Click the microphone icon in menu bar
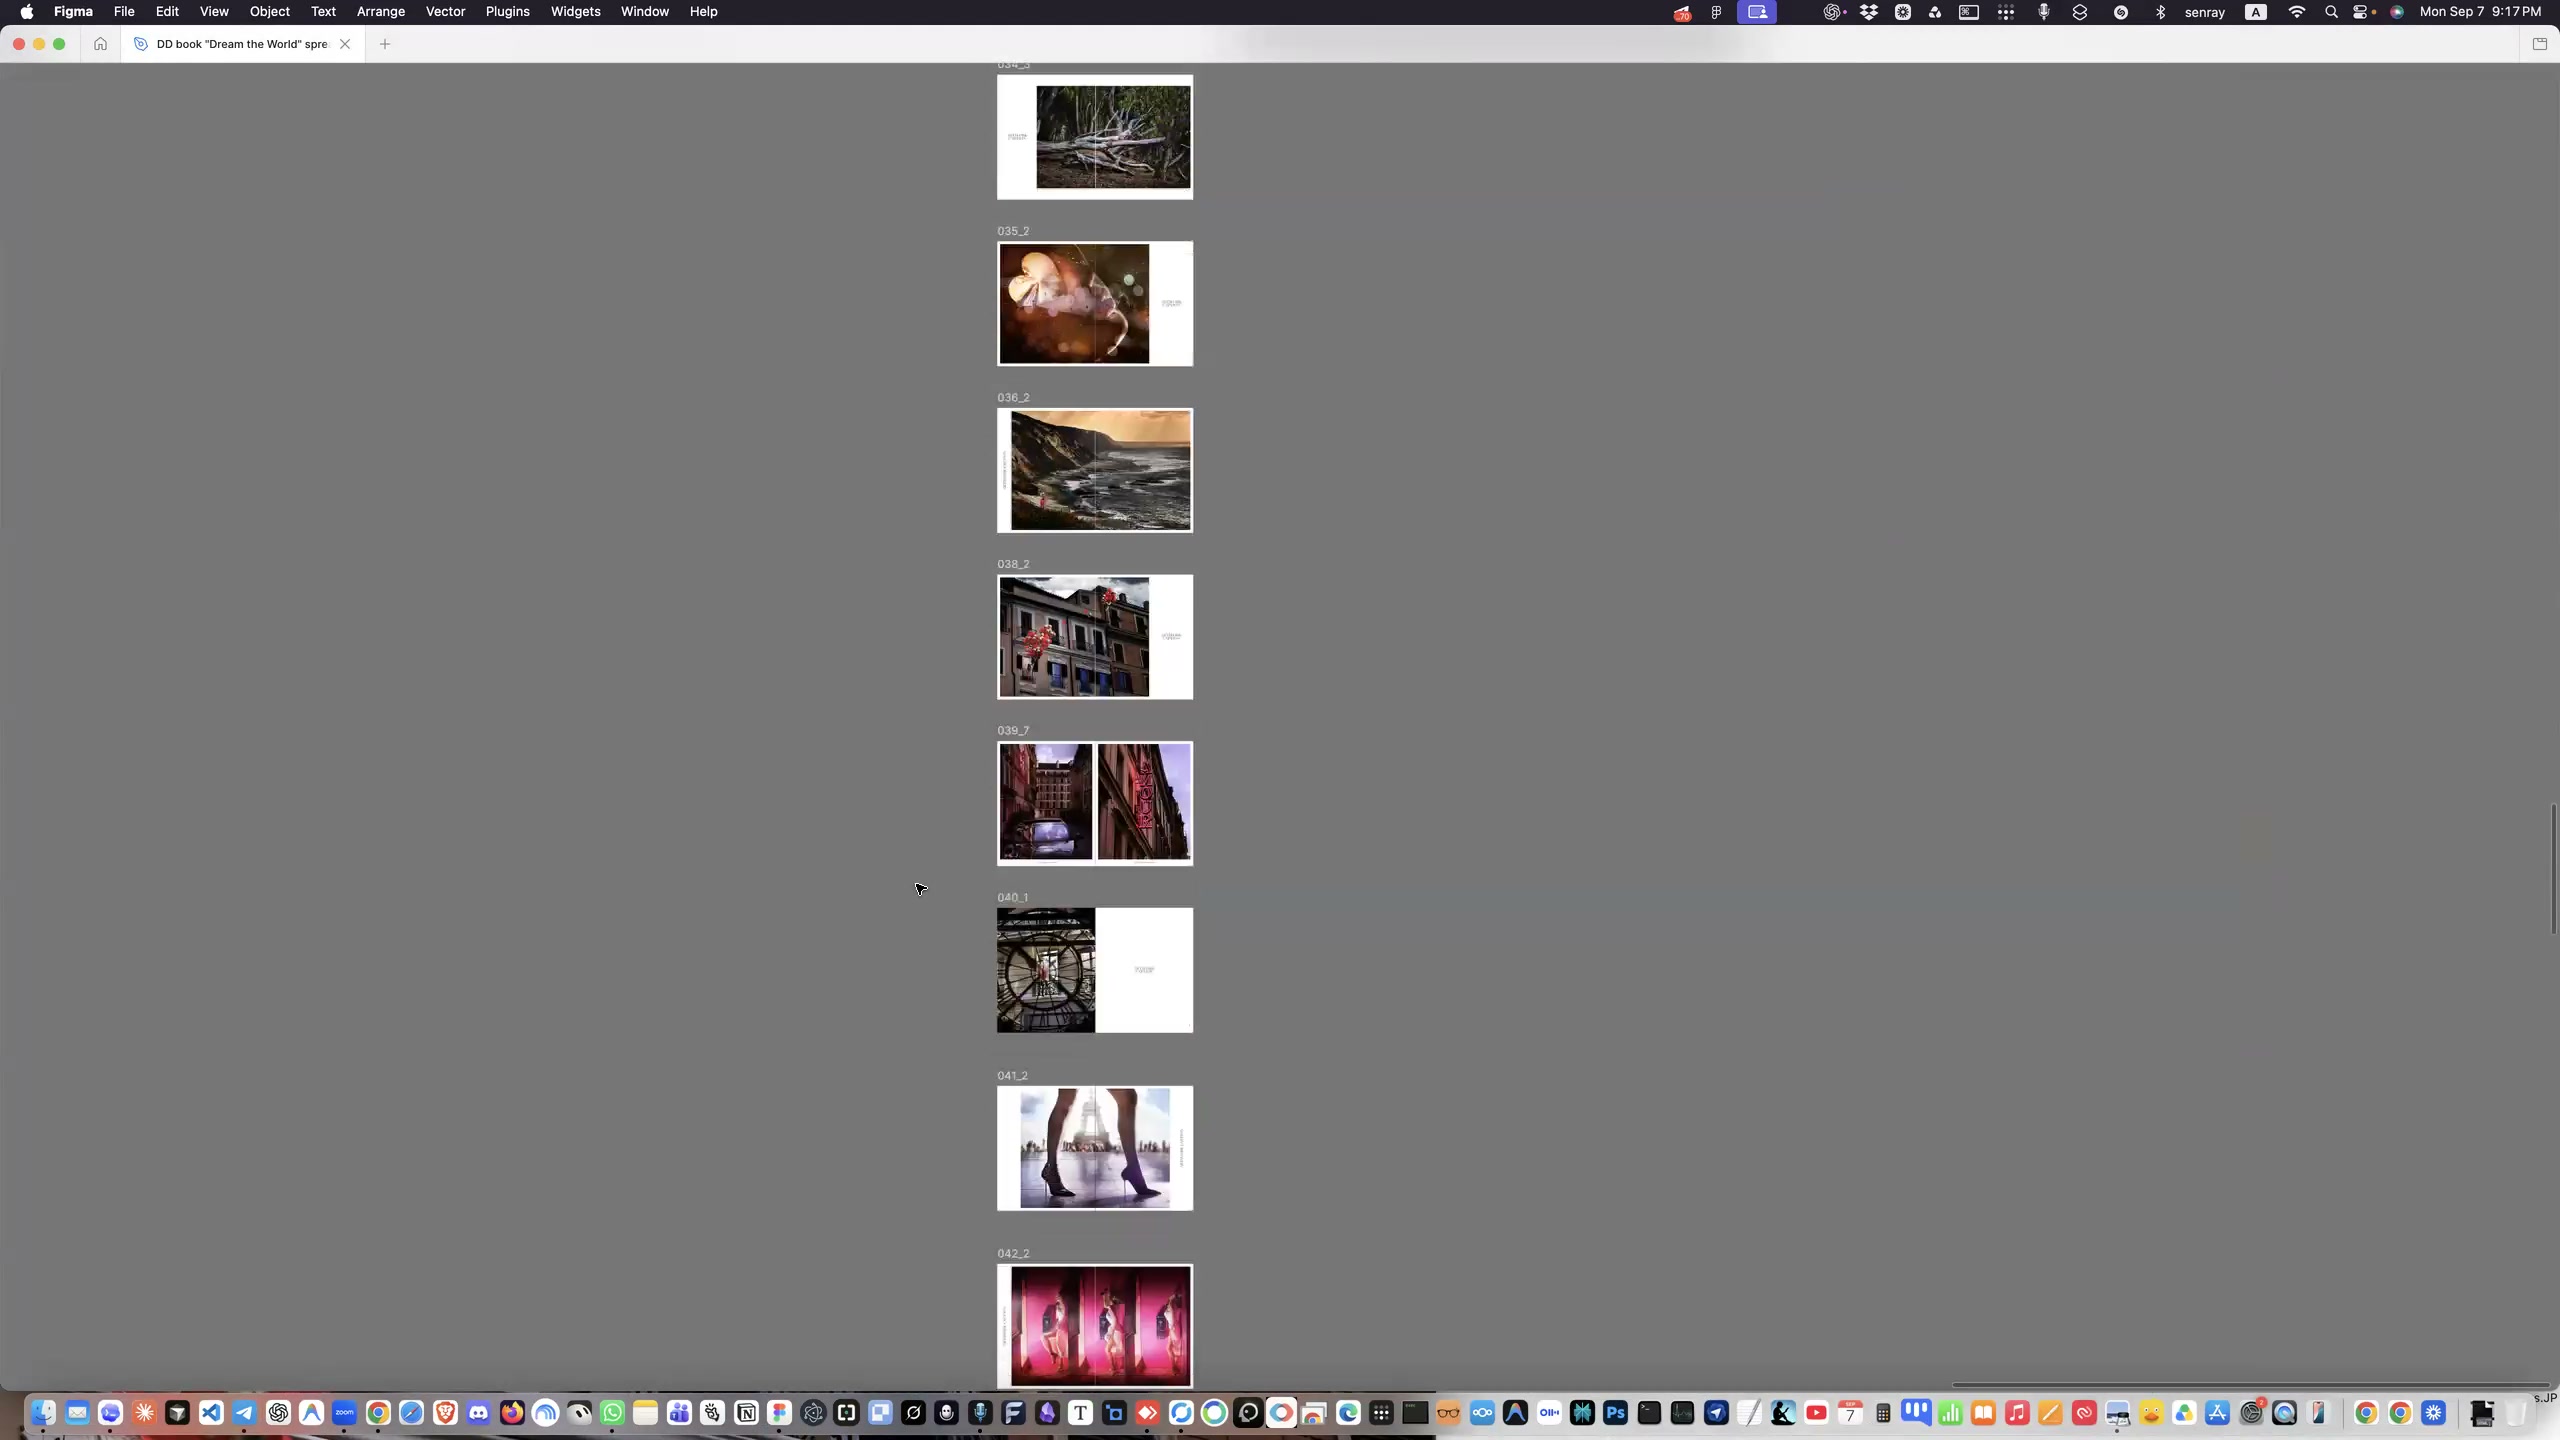2560x1440 pixels. (x=2043, y=12)
